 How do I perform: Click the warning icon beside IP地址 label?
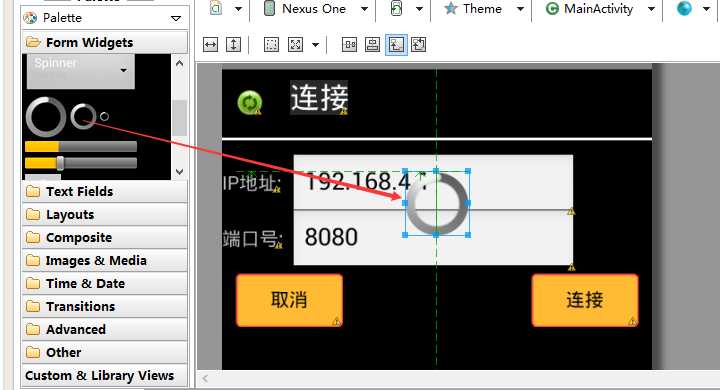click(x=277, y=189)
